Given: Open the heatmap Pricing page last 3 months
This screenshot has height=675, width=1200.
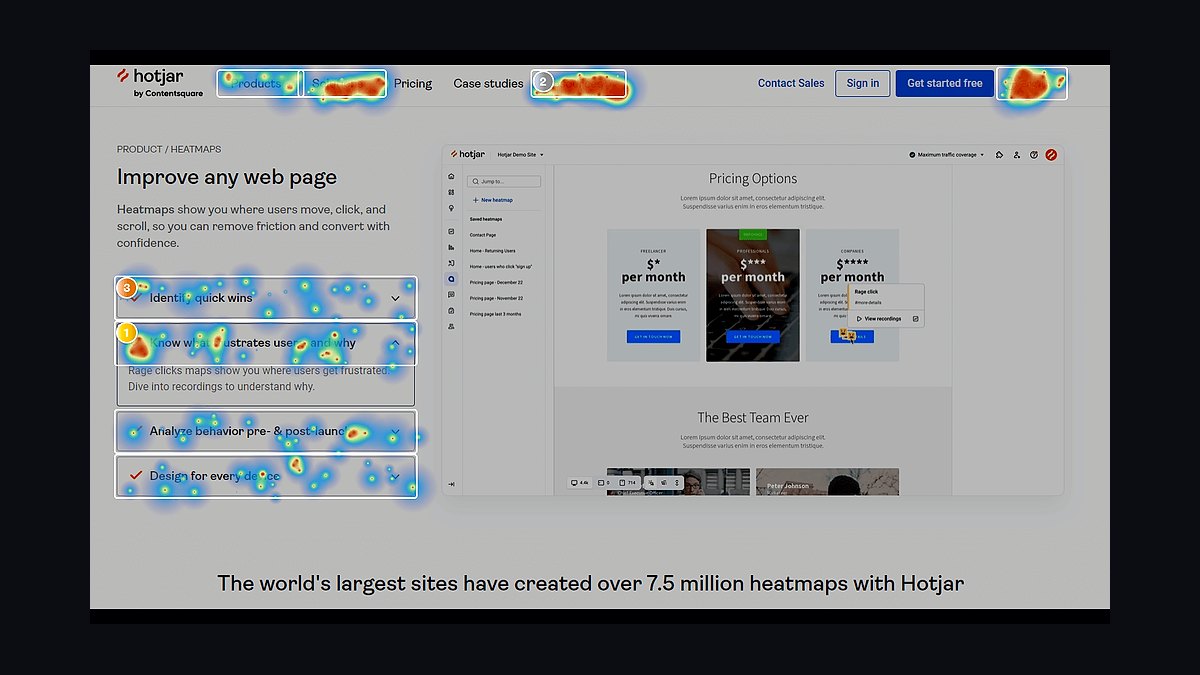Looking at the screenshot, I should click(x=495, y=314).
